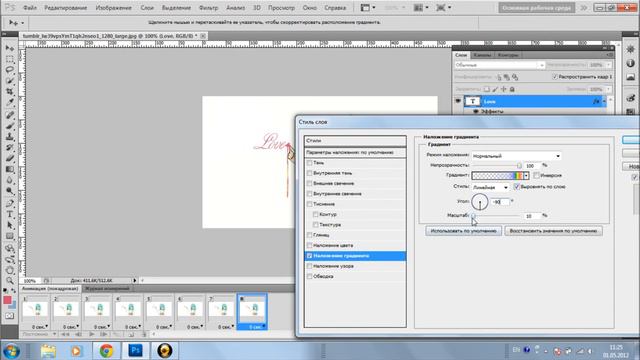Switch to the Каналы tab
Screen dimensions: 640x360
pyautogui.click(x=482, y=55)
